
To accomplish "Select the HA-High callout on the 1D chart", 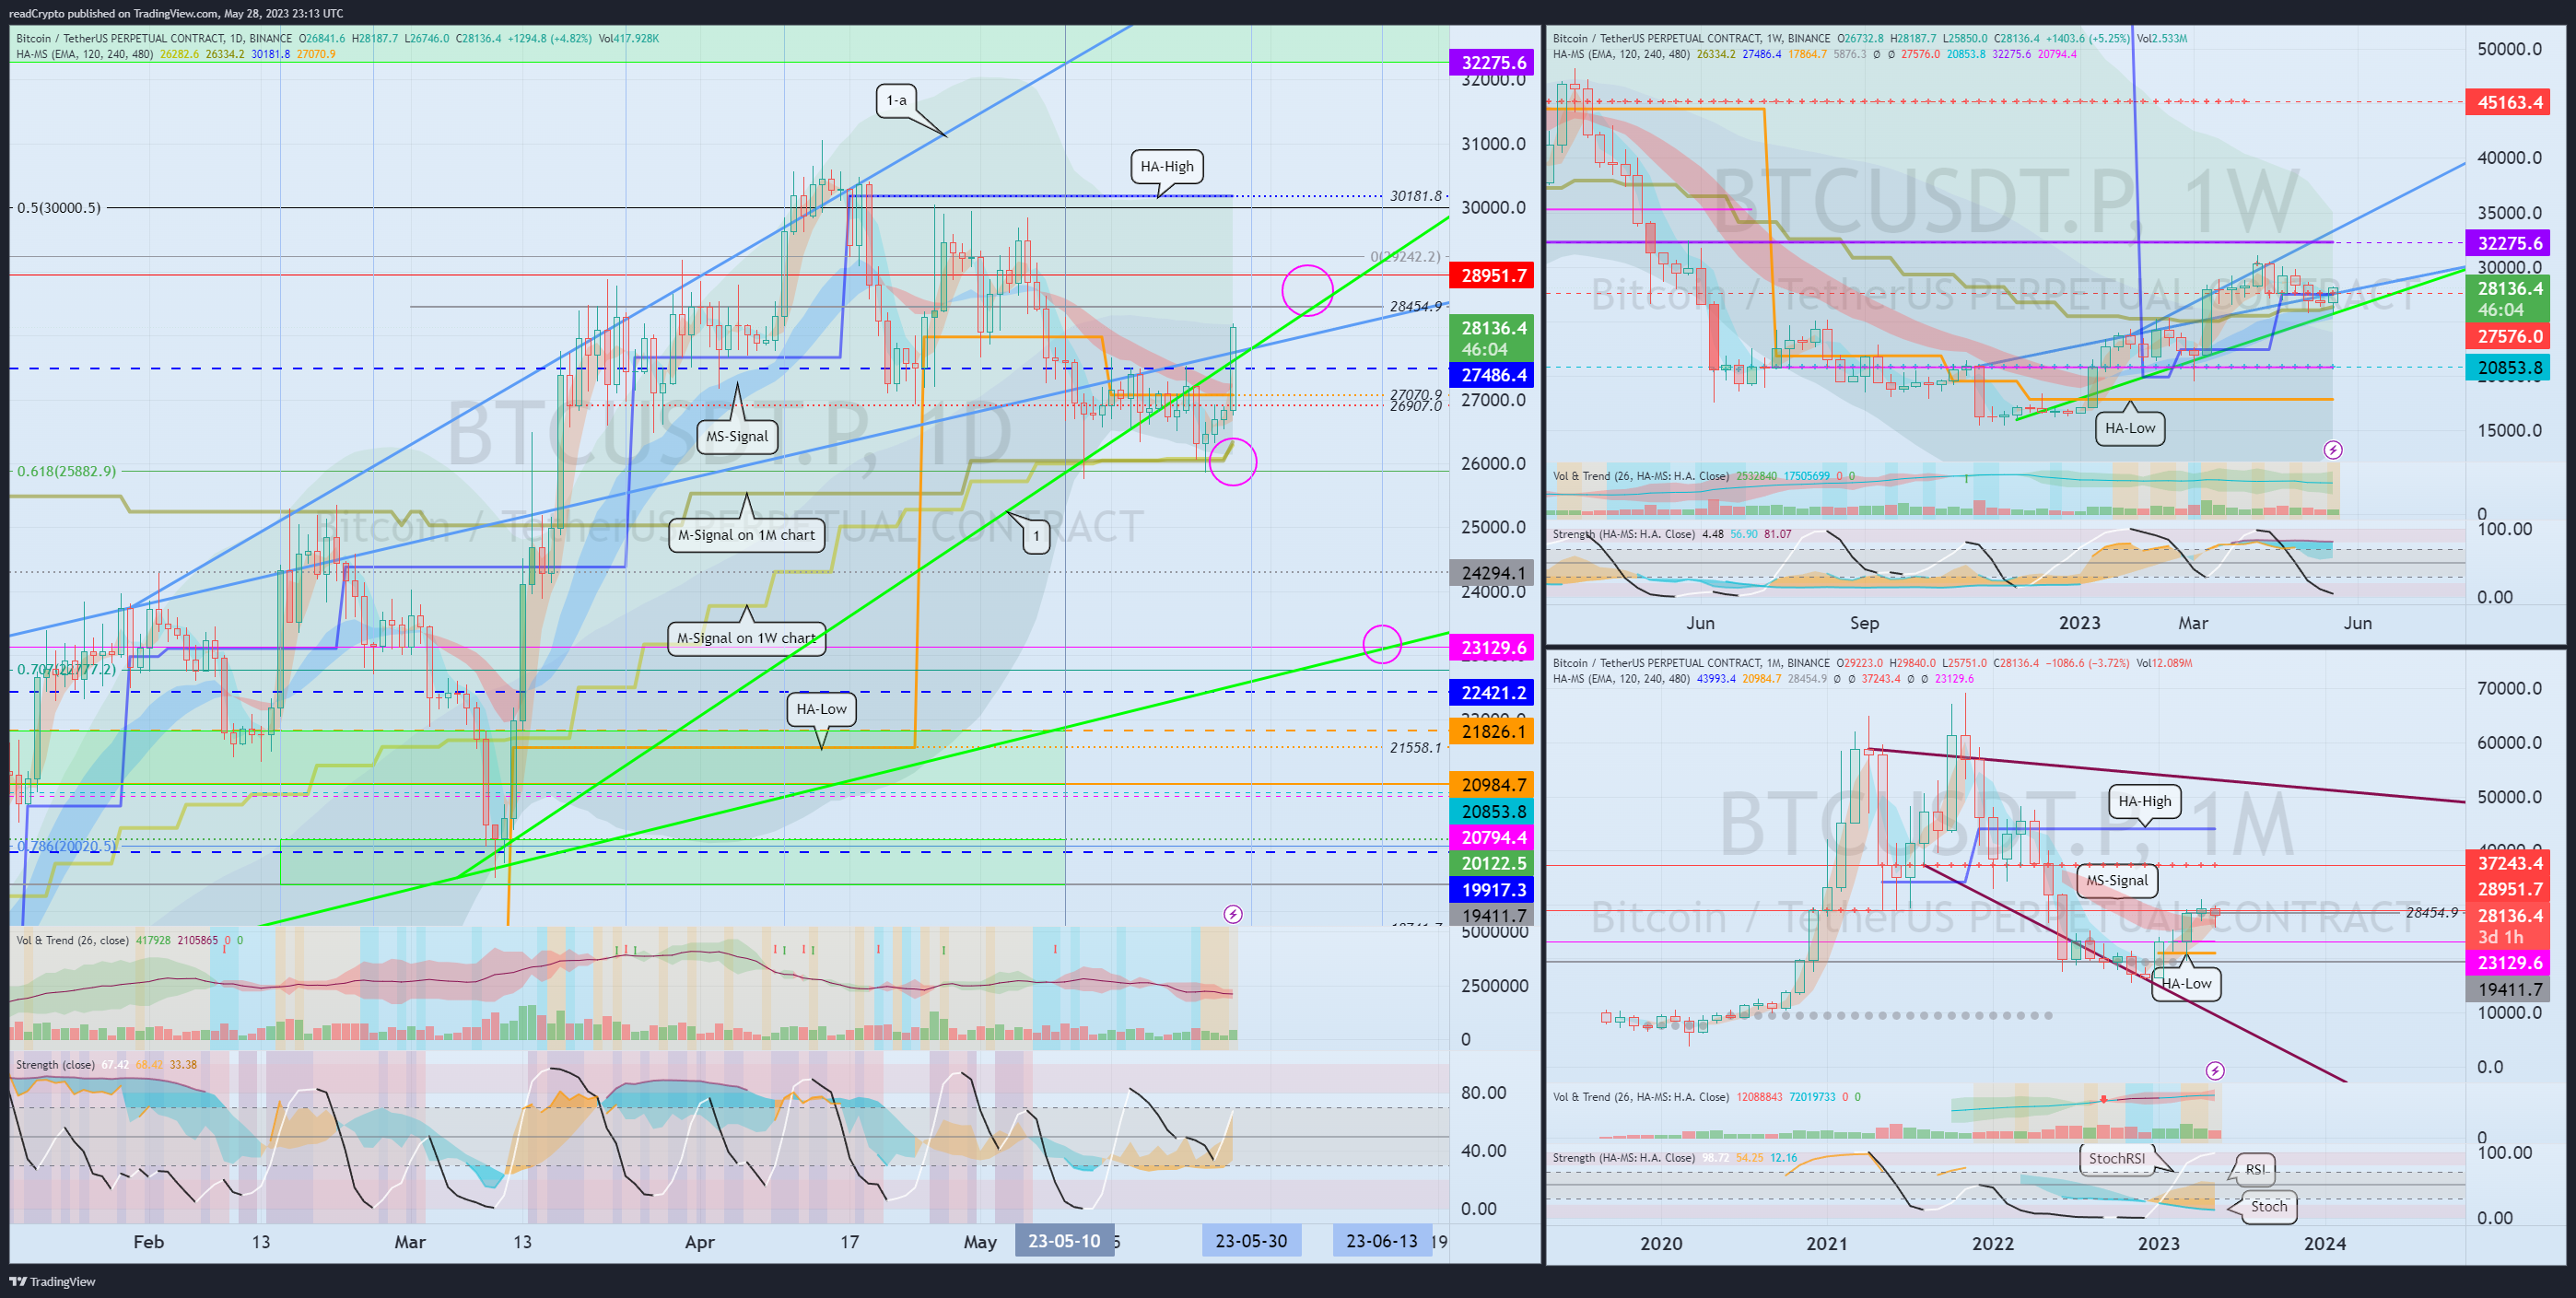I will [1167, 166].
